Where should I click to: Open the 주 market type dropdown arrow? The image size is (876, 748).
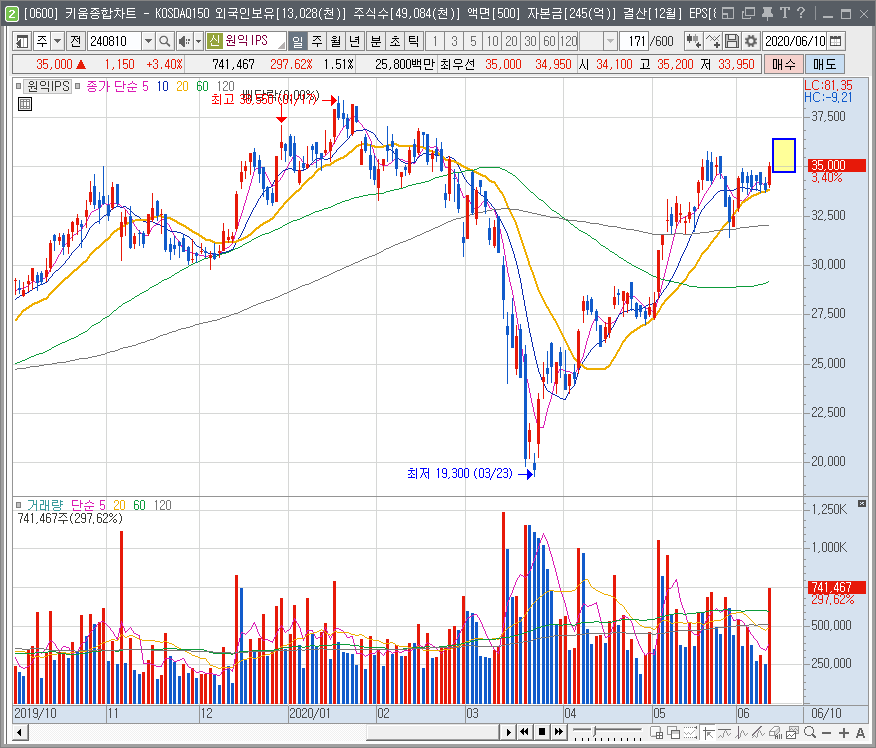[x=58, y=41]
